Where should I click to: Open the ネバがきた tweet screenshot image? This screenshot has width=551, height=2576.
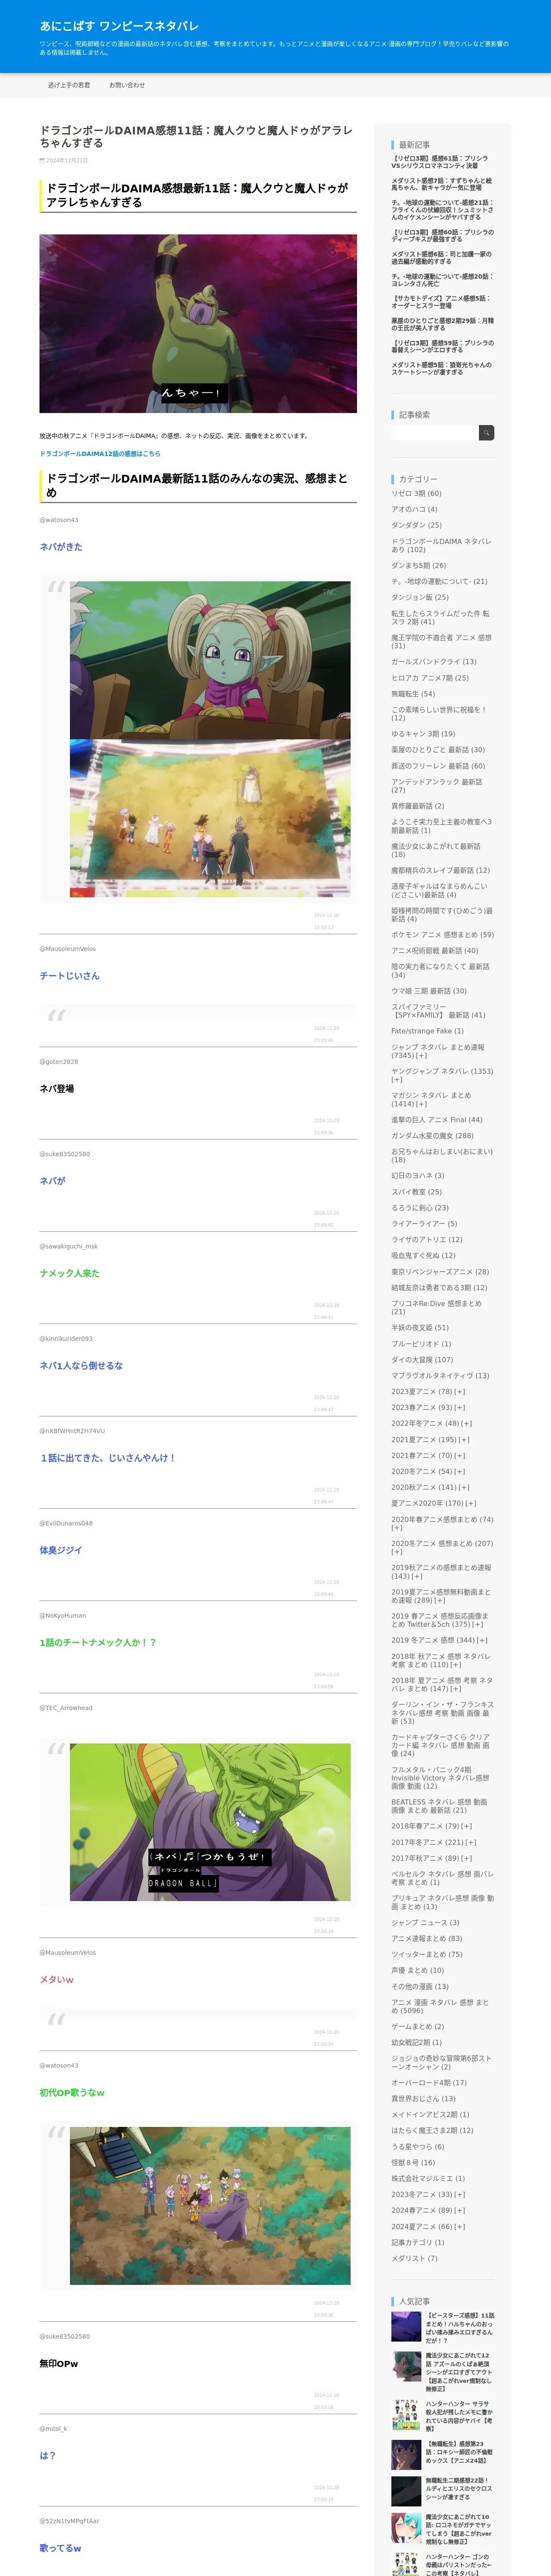click(x=210, y=738)
